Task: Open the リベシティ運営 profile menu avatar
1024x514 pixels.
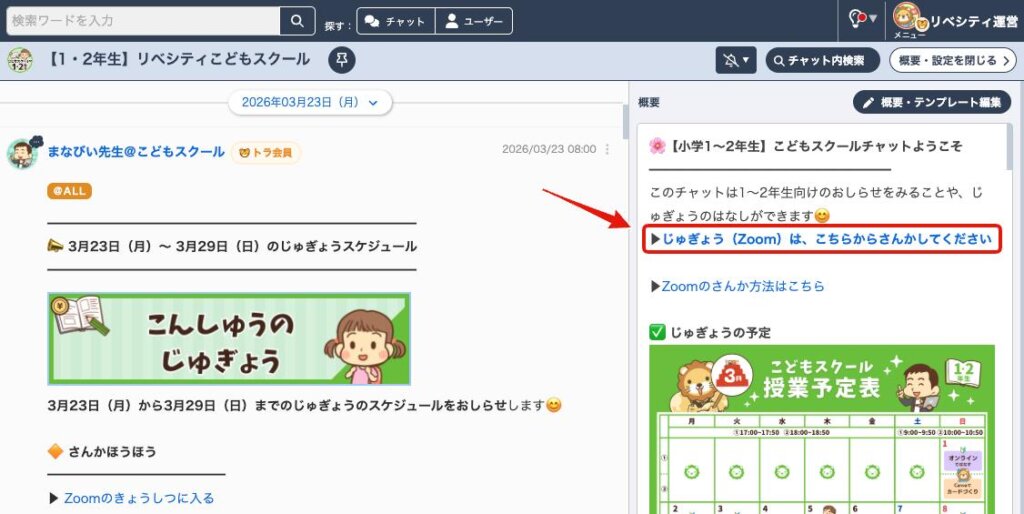Action: coord(907,18)
